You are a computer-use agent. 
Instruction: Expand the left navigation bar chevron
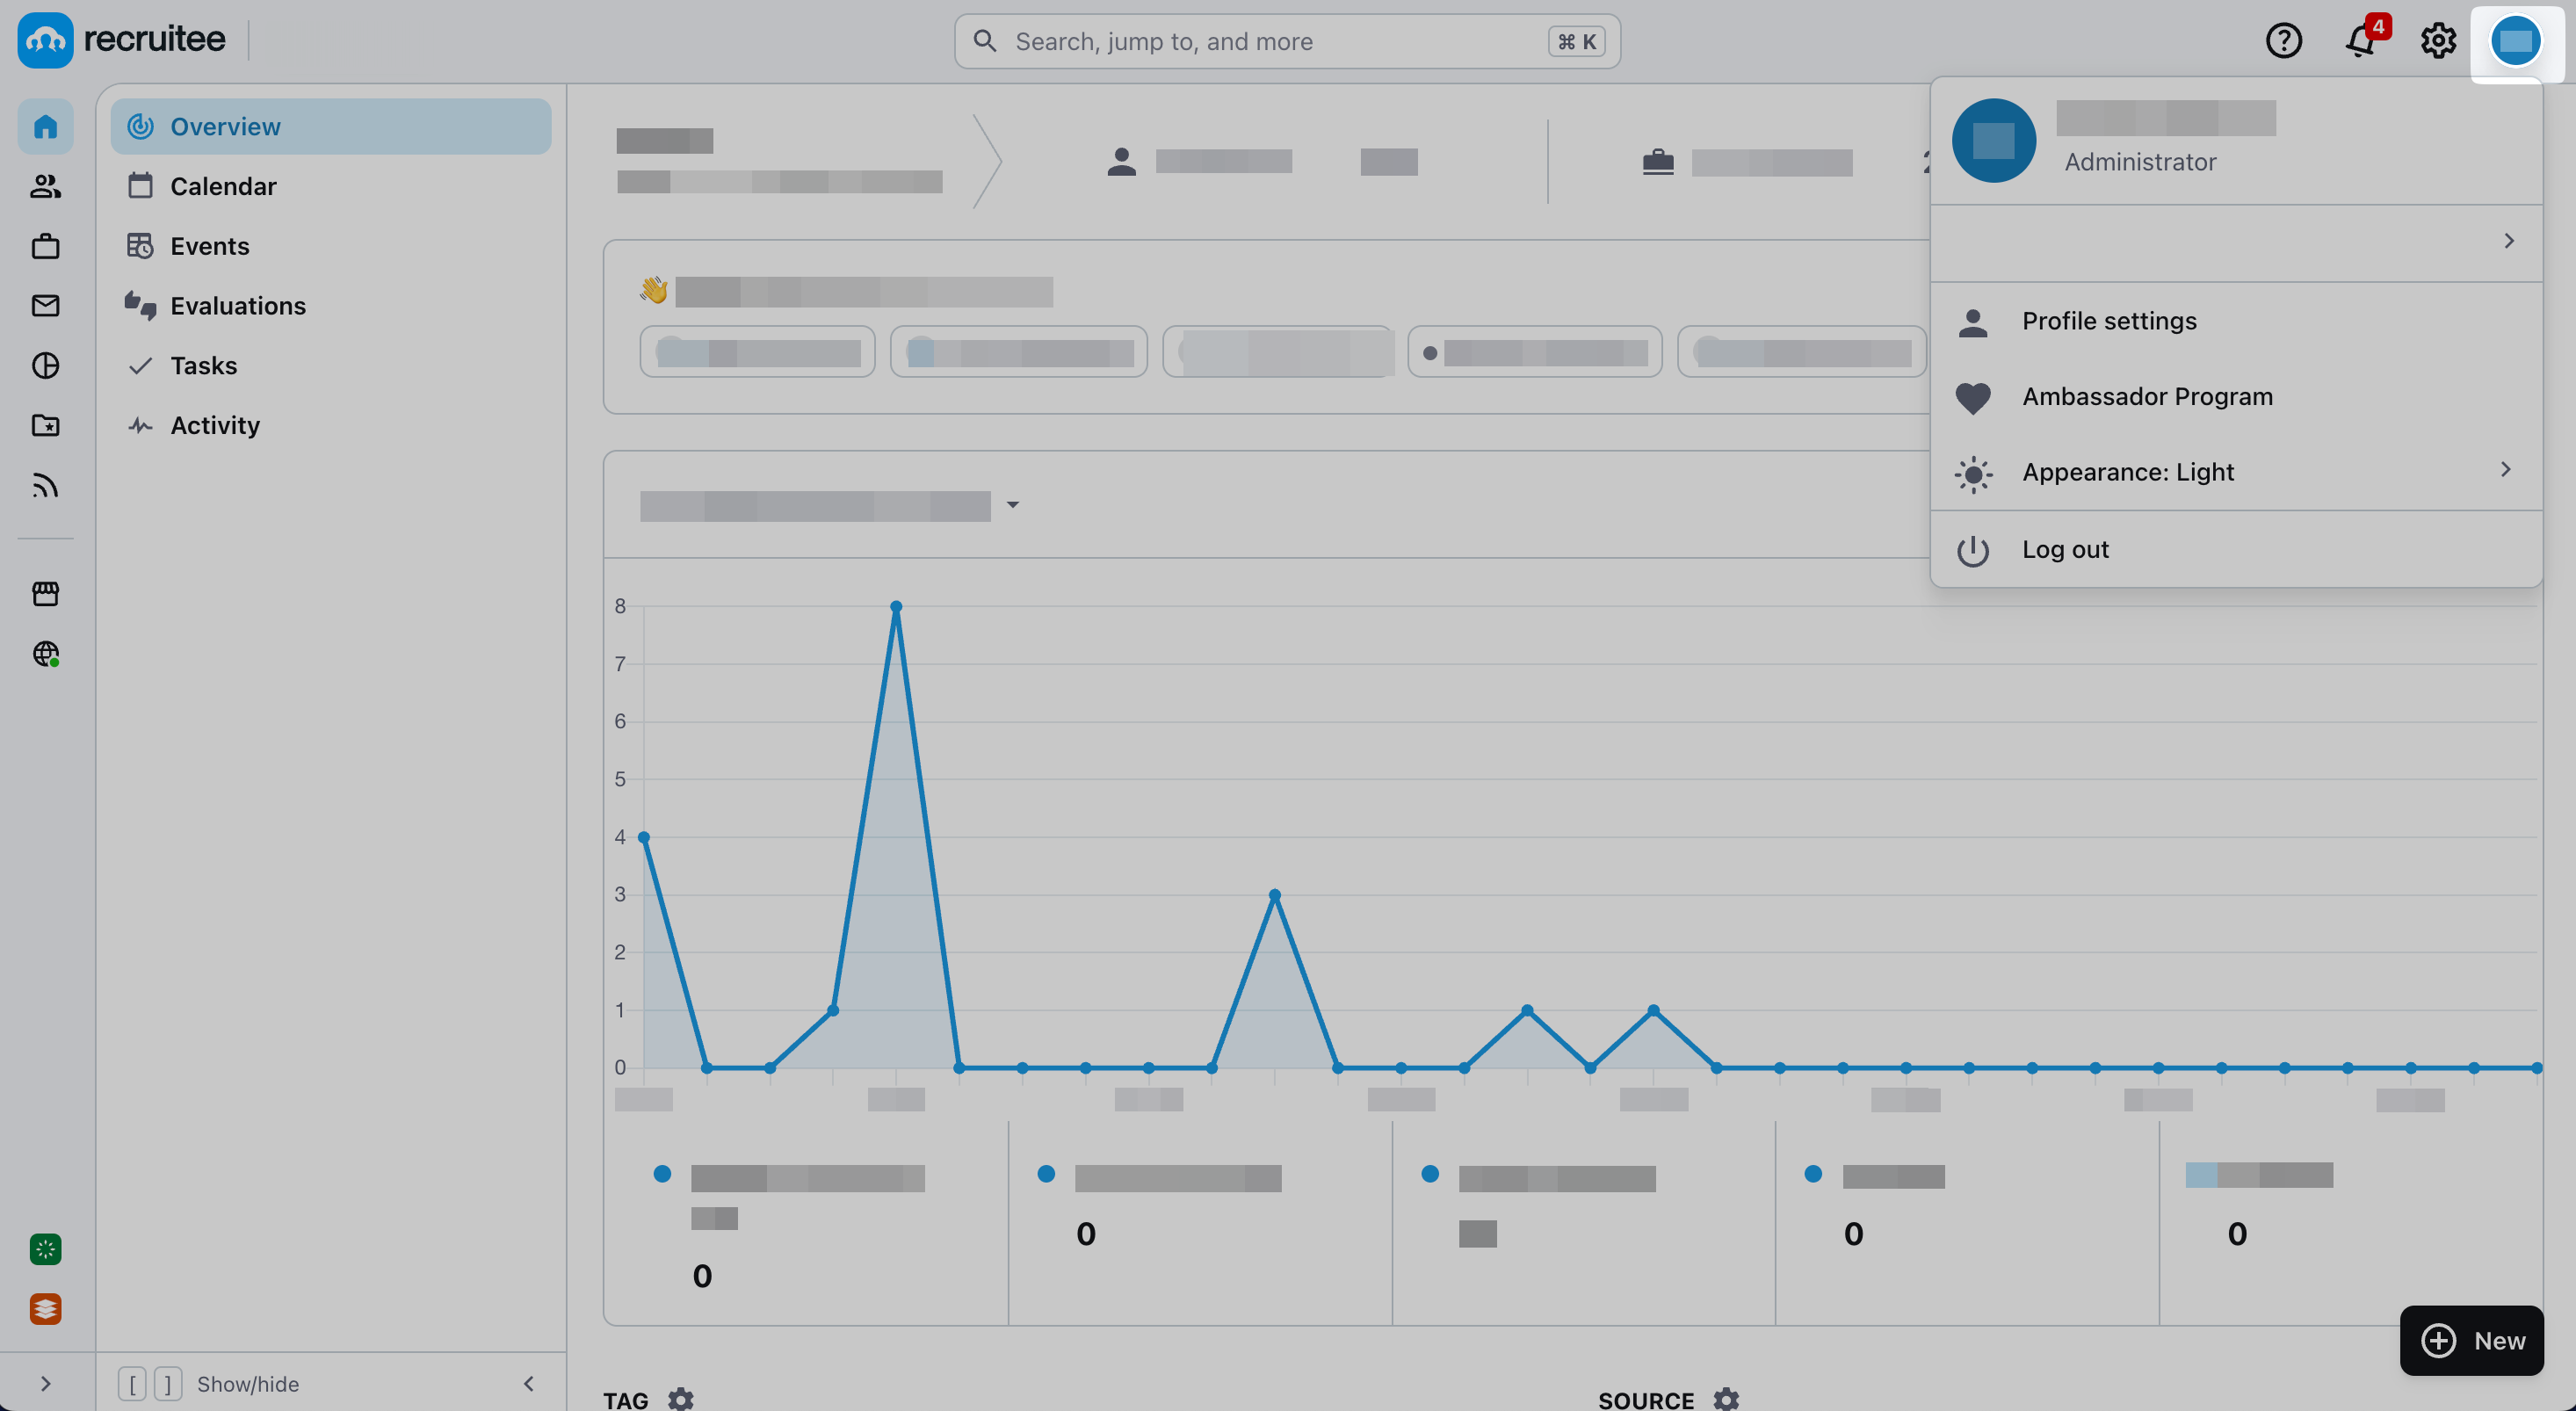[x=45, y=1384]
